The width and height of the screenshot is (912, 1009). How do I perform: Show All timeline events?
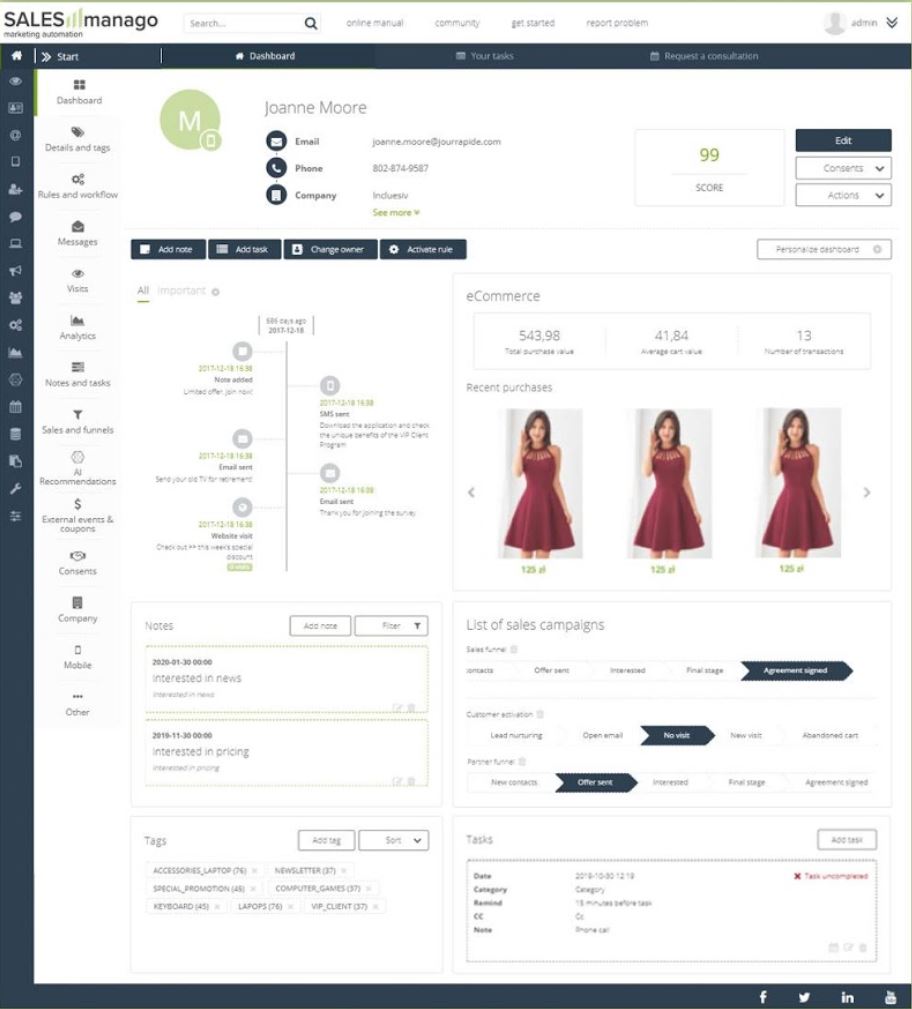142,291
